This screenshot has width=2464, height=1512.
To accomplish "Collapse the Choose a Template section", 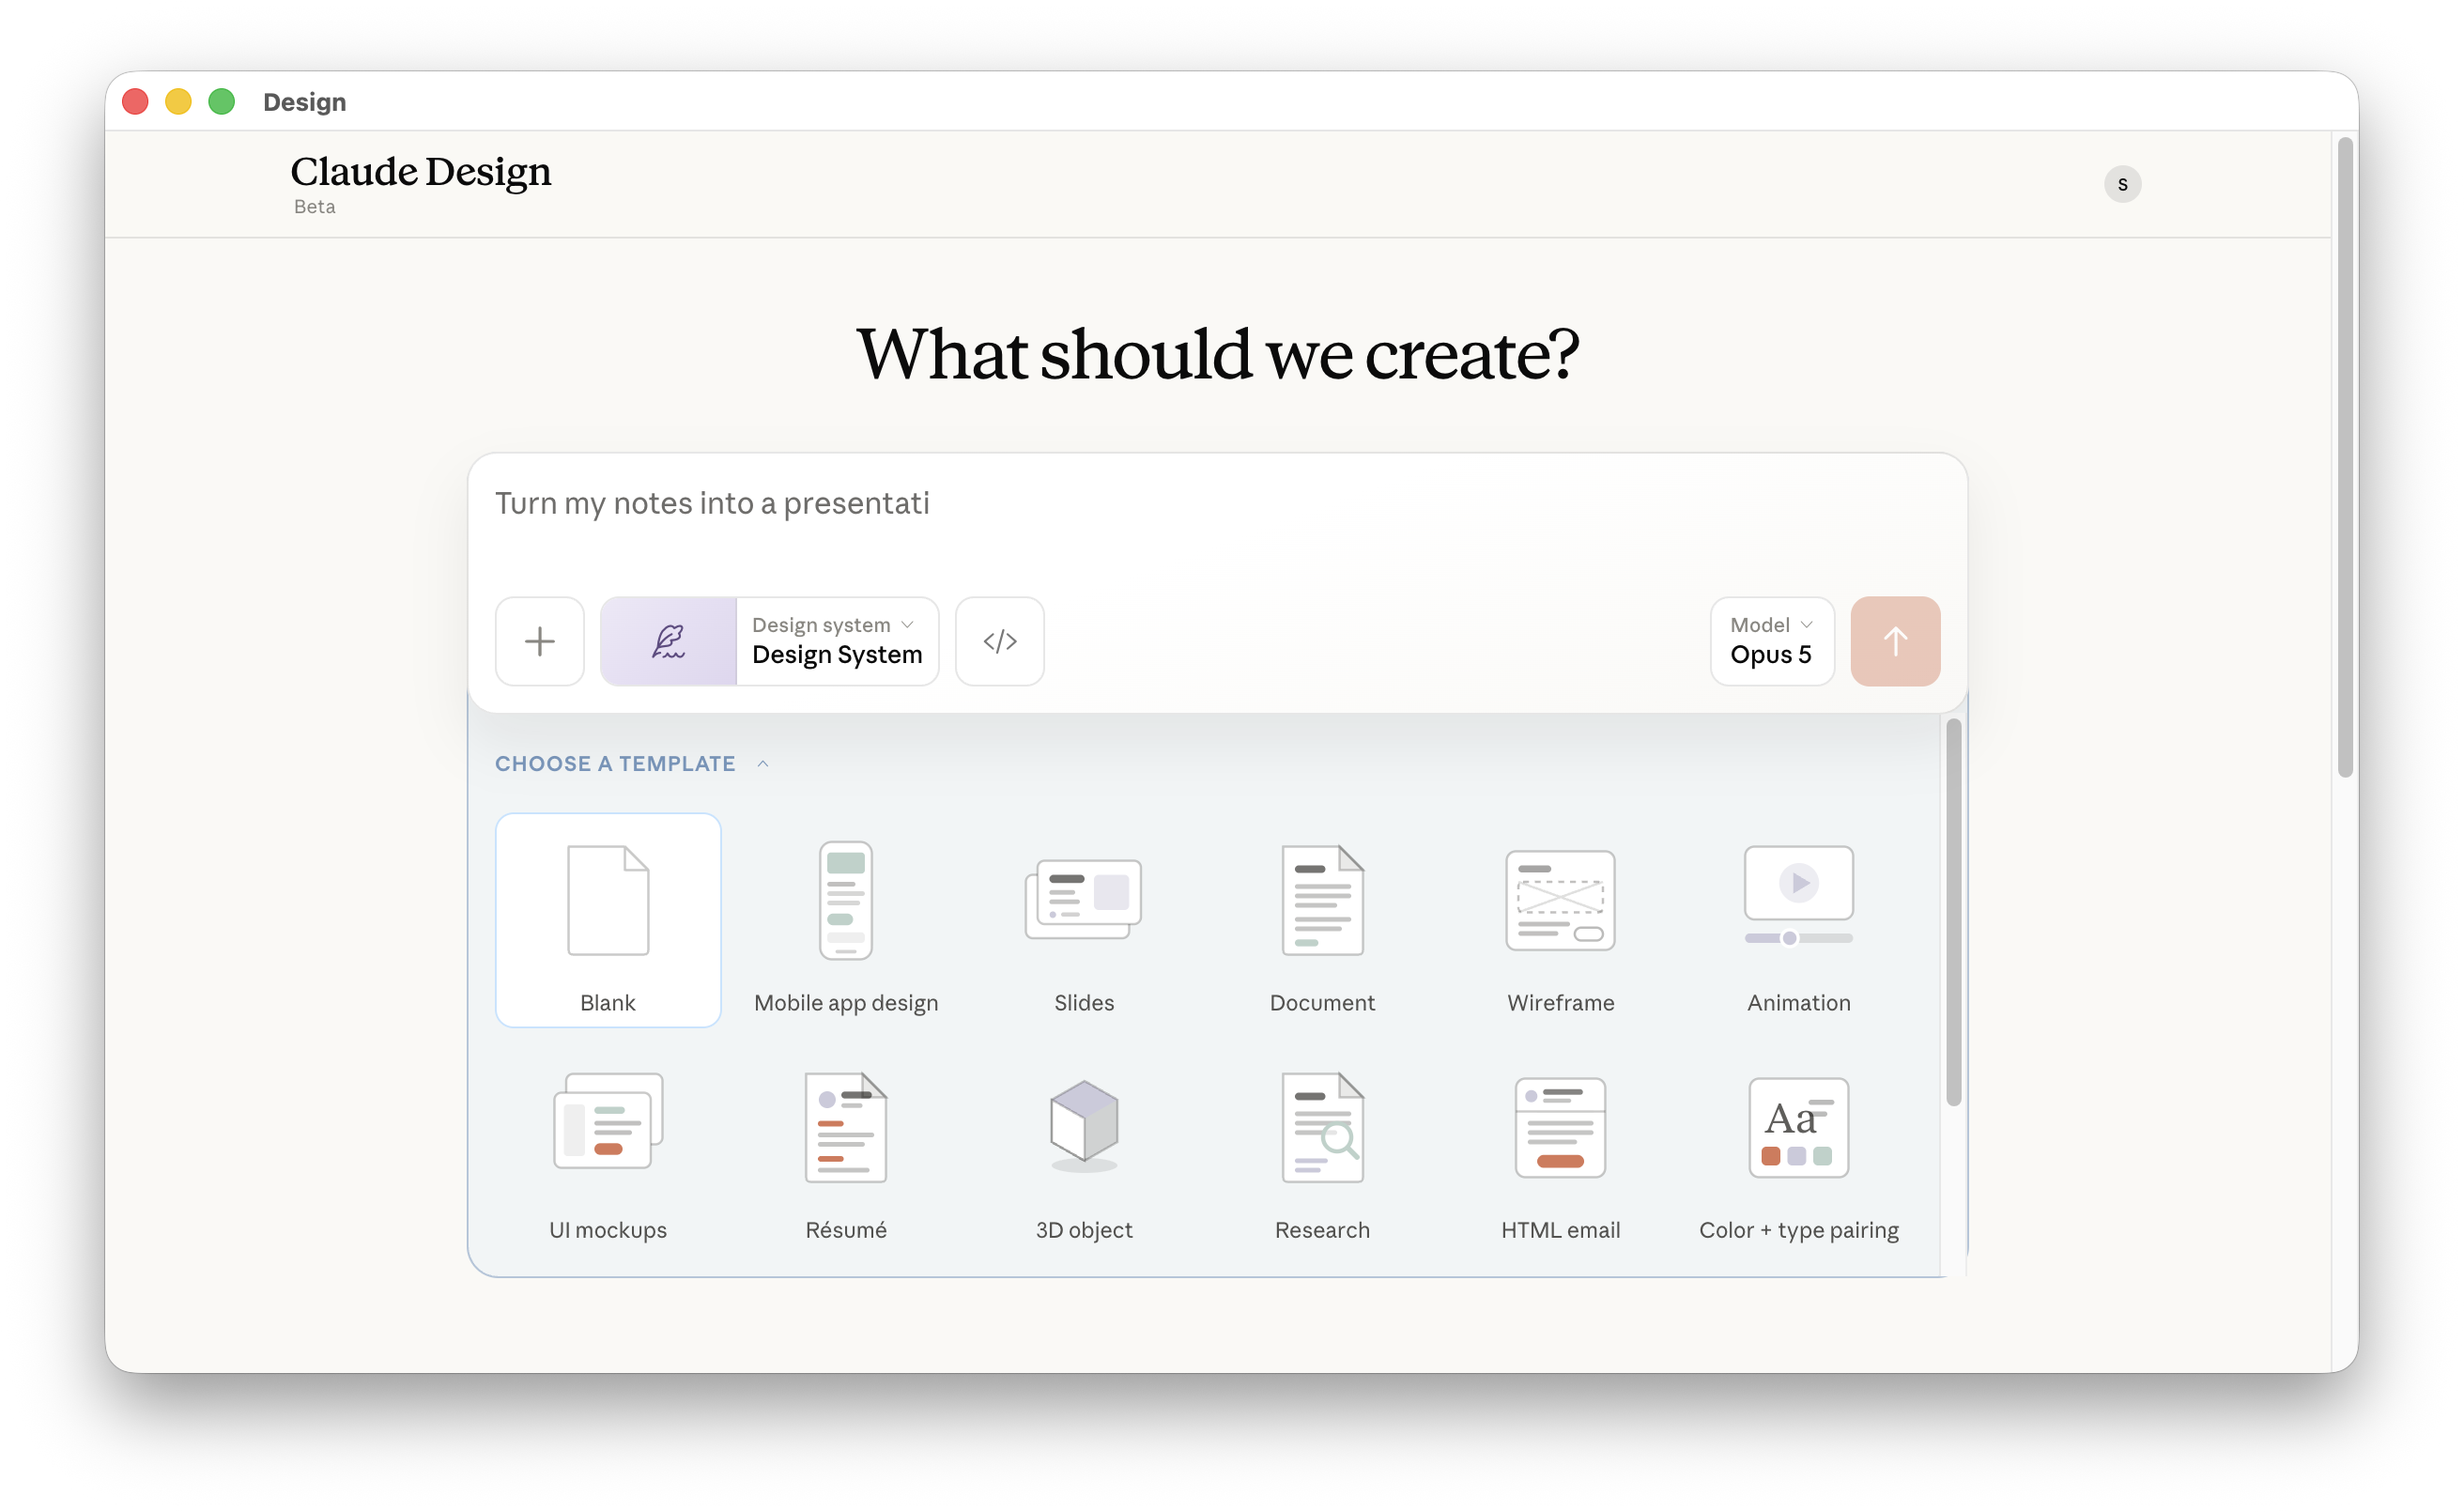I will click(632, 763).
